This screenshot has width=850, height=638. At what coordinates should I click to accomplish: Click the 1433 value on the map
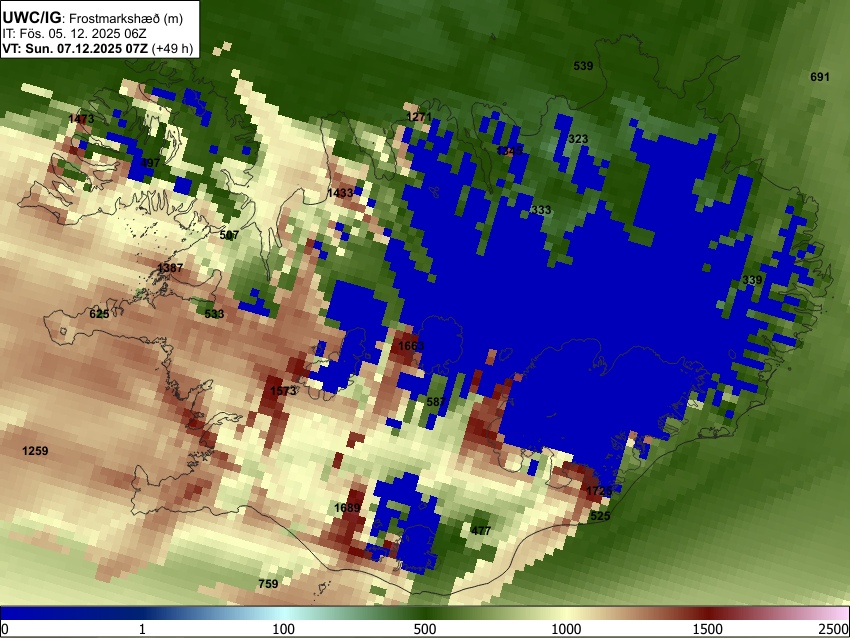click(340, 192)
